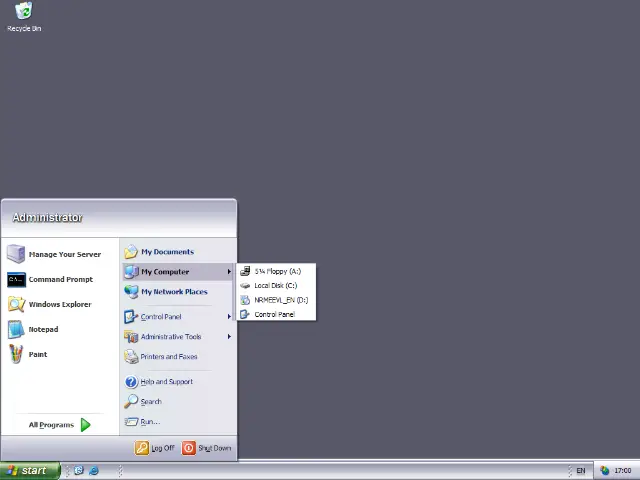Click the Notepad label
Image resolution: width=640 pixels, height=480 pixels.
tap(43, 329)
